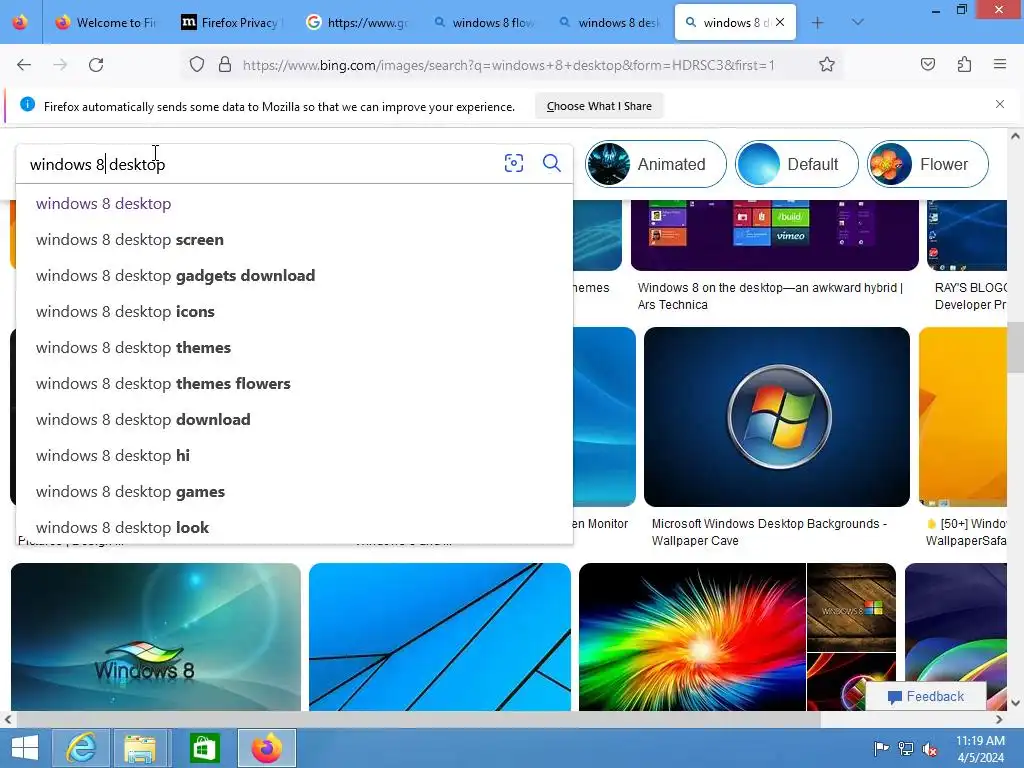
Task: Open Windows logo orb wallpaper thumbnail
Action: [776, 417]
